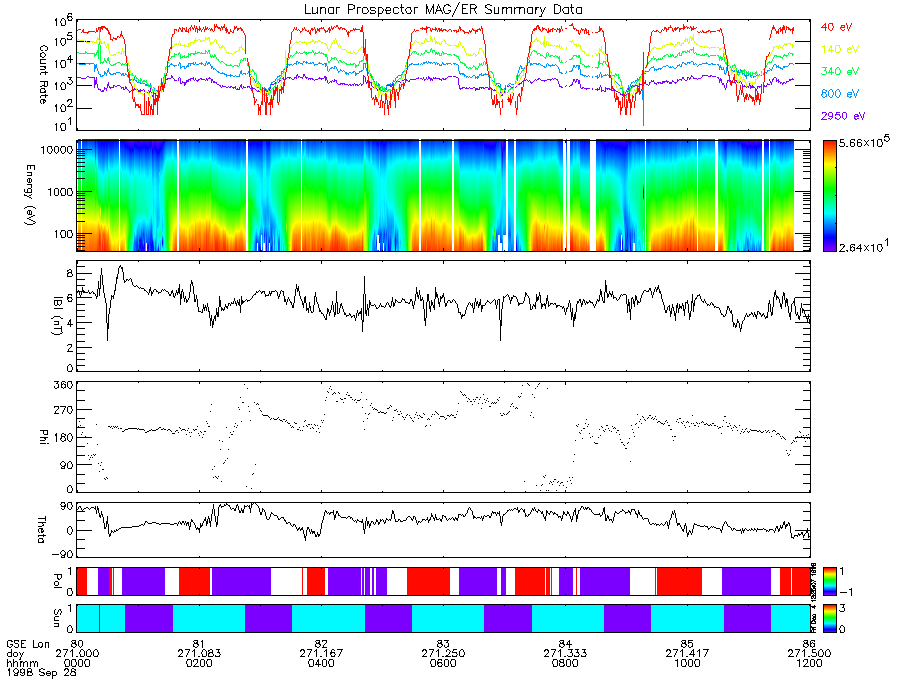Click the GSE Lon axis row label
This screenshot has height=700, width=900.
point(28,644)
